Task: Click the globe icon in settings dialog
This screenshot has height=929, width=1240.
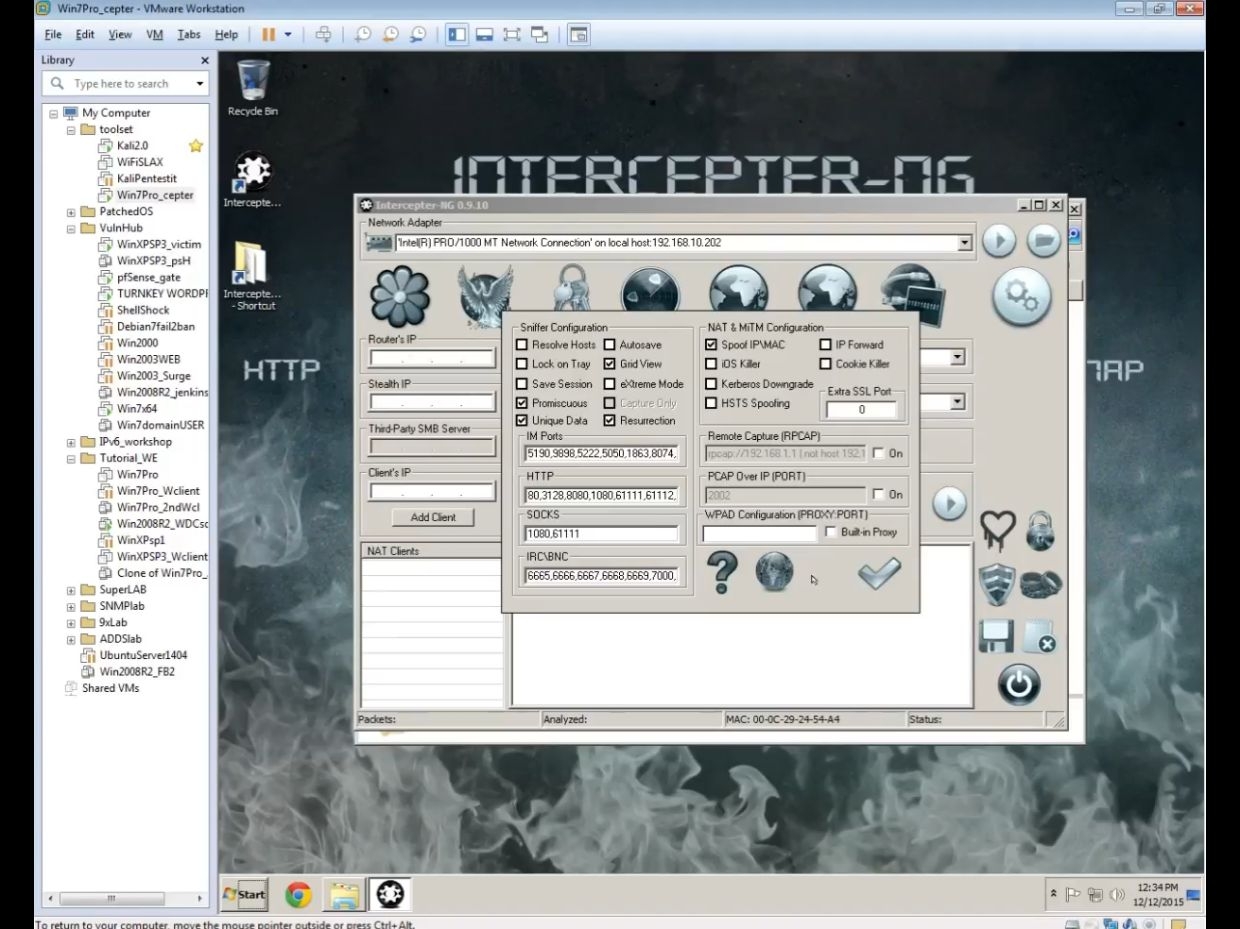Action: (x=774, y=571)
